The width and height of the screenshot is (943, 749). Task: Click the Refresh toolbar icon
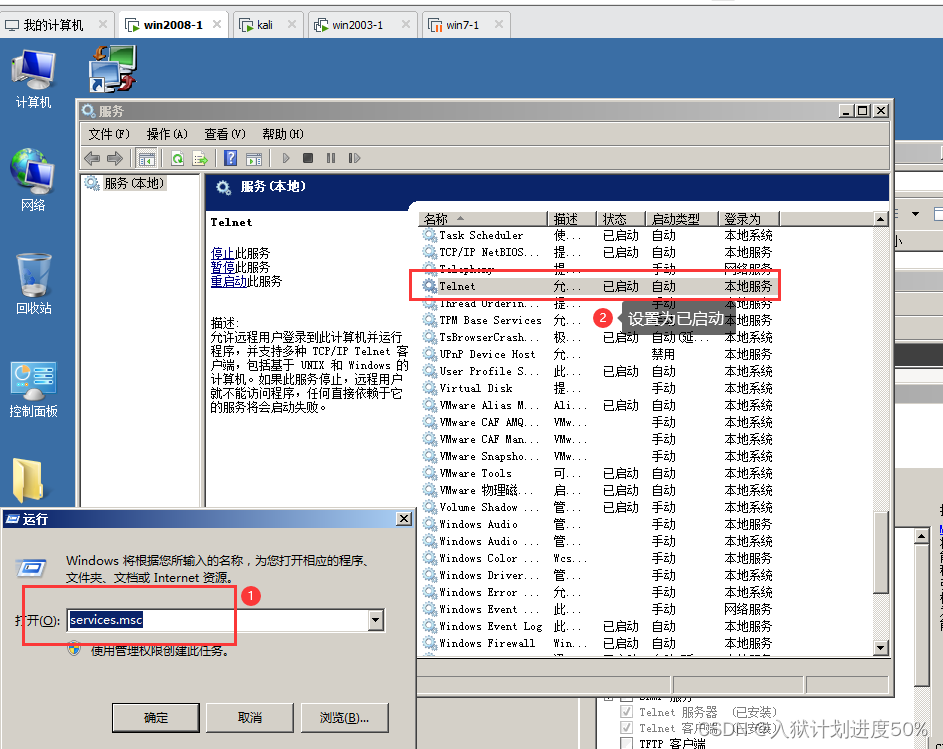[177, 159]
